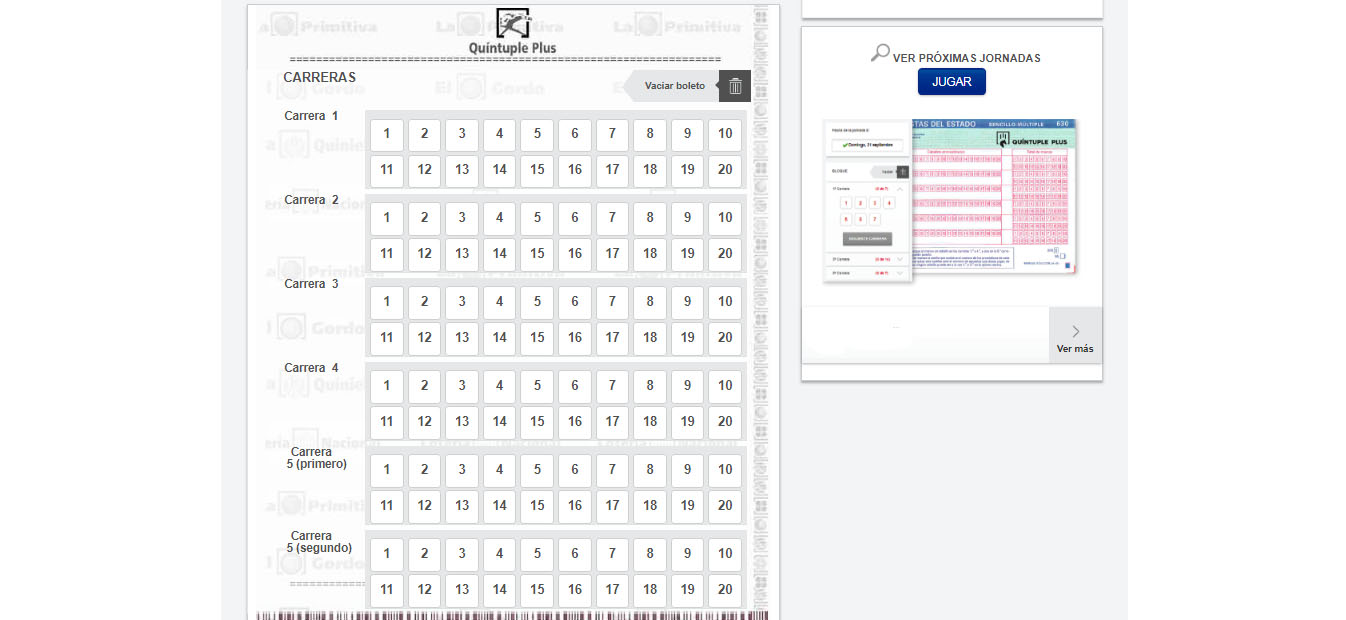The width and height of the screenshot is (1346, 620).
Task: Select number 7 in Carrera 1
Action: pyautogui.click(x=612, y=135)
